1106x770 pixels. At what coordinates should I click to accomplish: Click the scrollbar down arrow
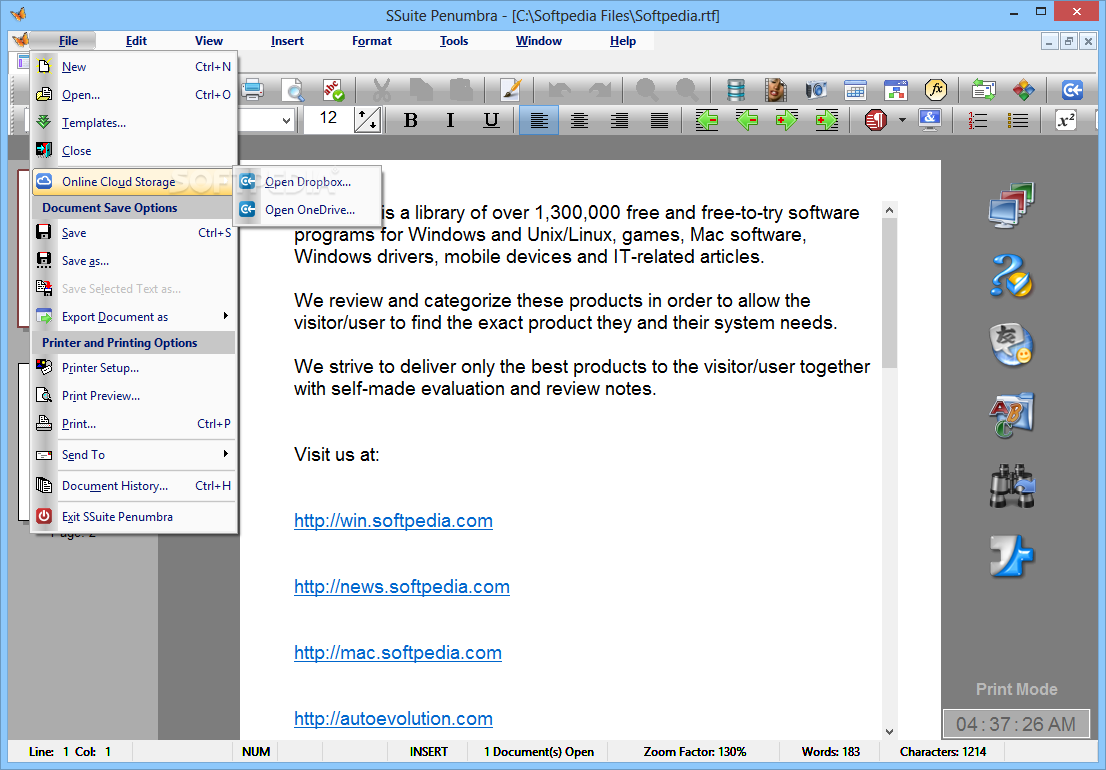pyautogui.click(x=889, y=732)
